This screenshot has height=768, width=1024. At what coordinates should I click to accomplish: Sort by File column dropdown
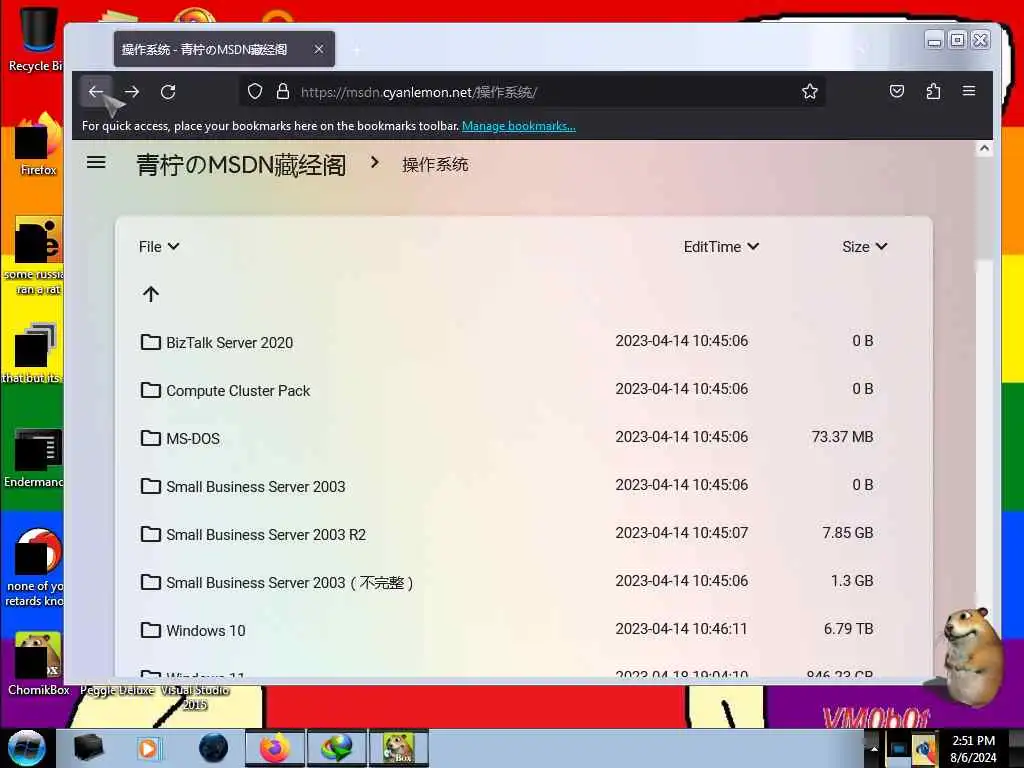pos(159,247)
